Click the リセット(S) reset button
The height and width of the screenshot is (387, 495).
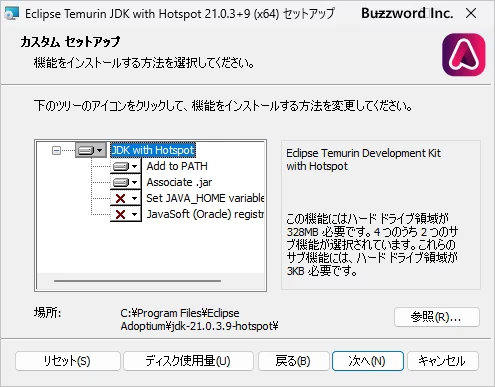coord(68,361)
